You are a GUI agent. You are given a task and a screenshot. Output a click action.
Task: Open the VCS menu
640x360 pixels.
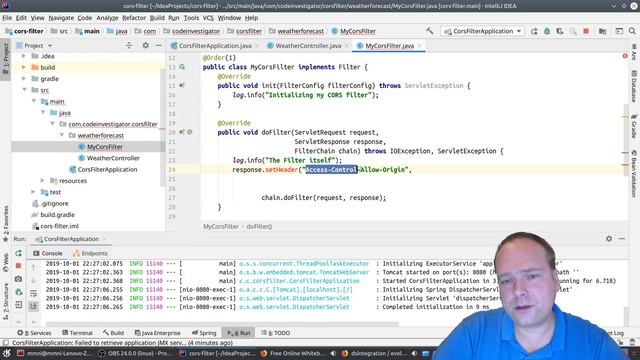[208, 18]
